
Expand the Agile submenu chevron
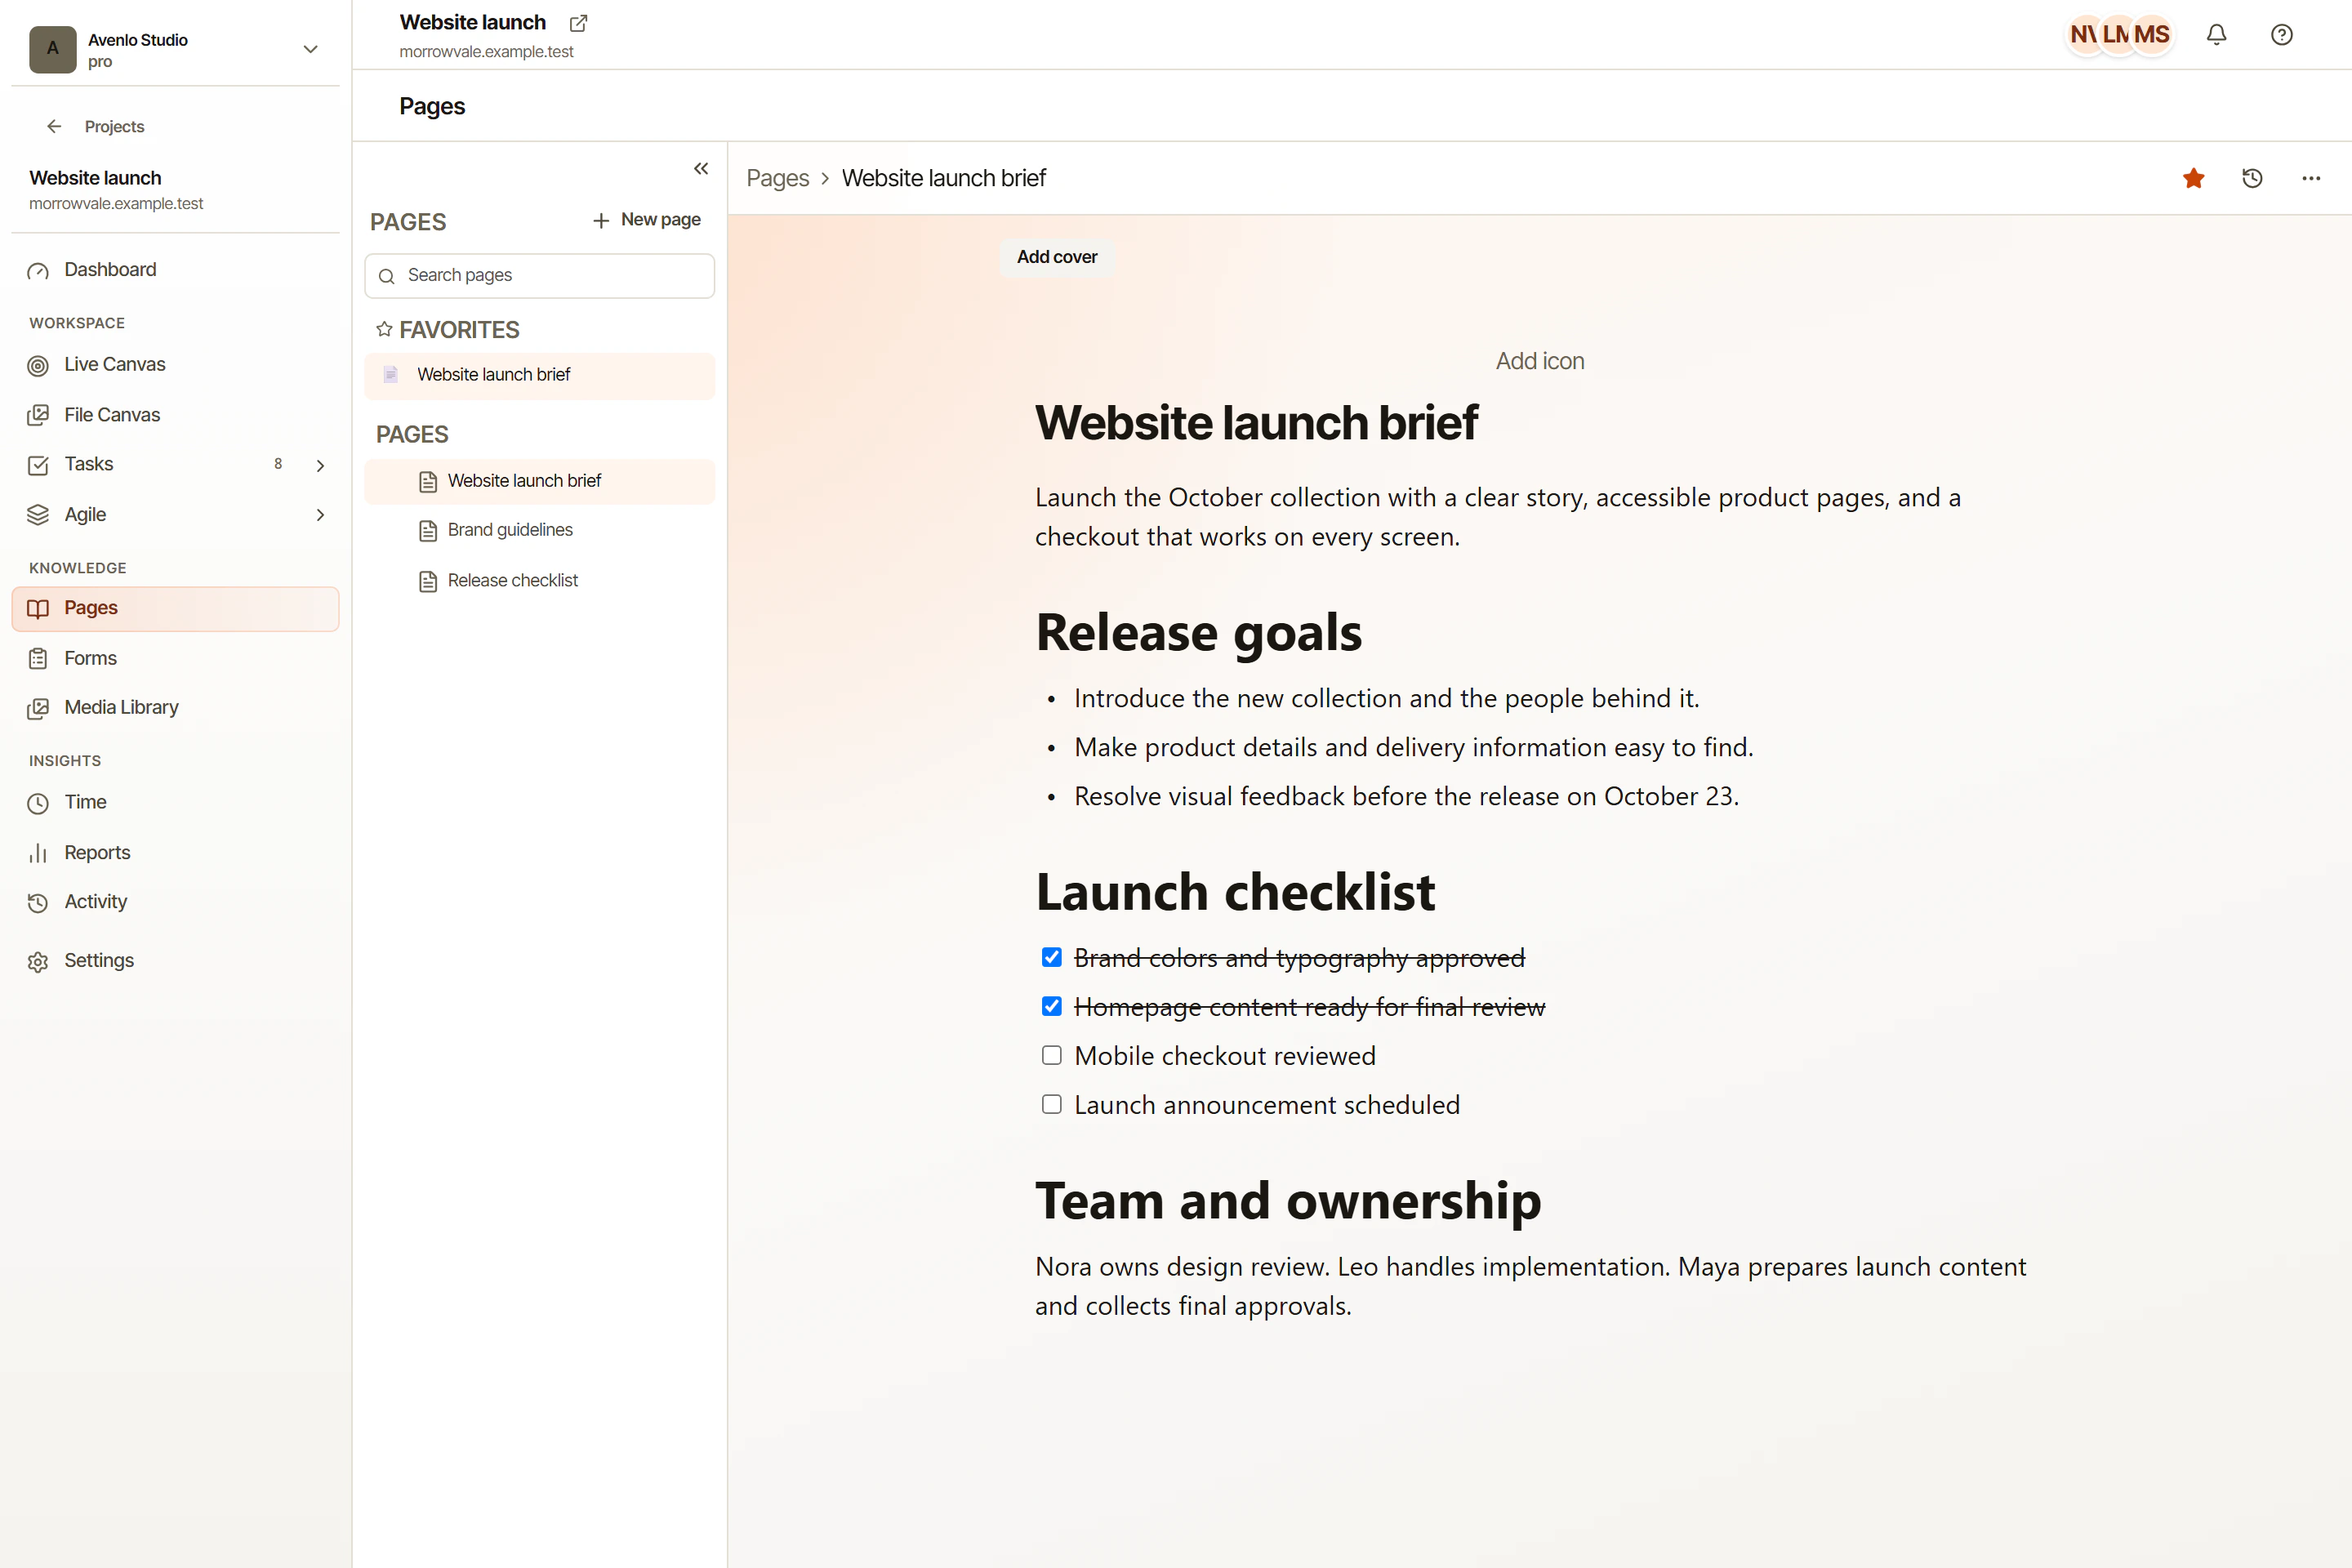[x=320, y=515]
